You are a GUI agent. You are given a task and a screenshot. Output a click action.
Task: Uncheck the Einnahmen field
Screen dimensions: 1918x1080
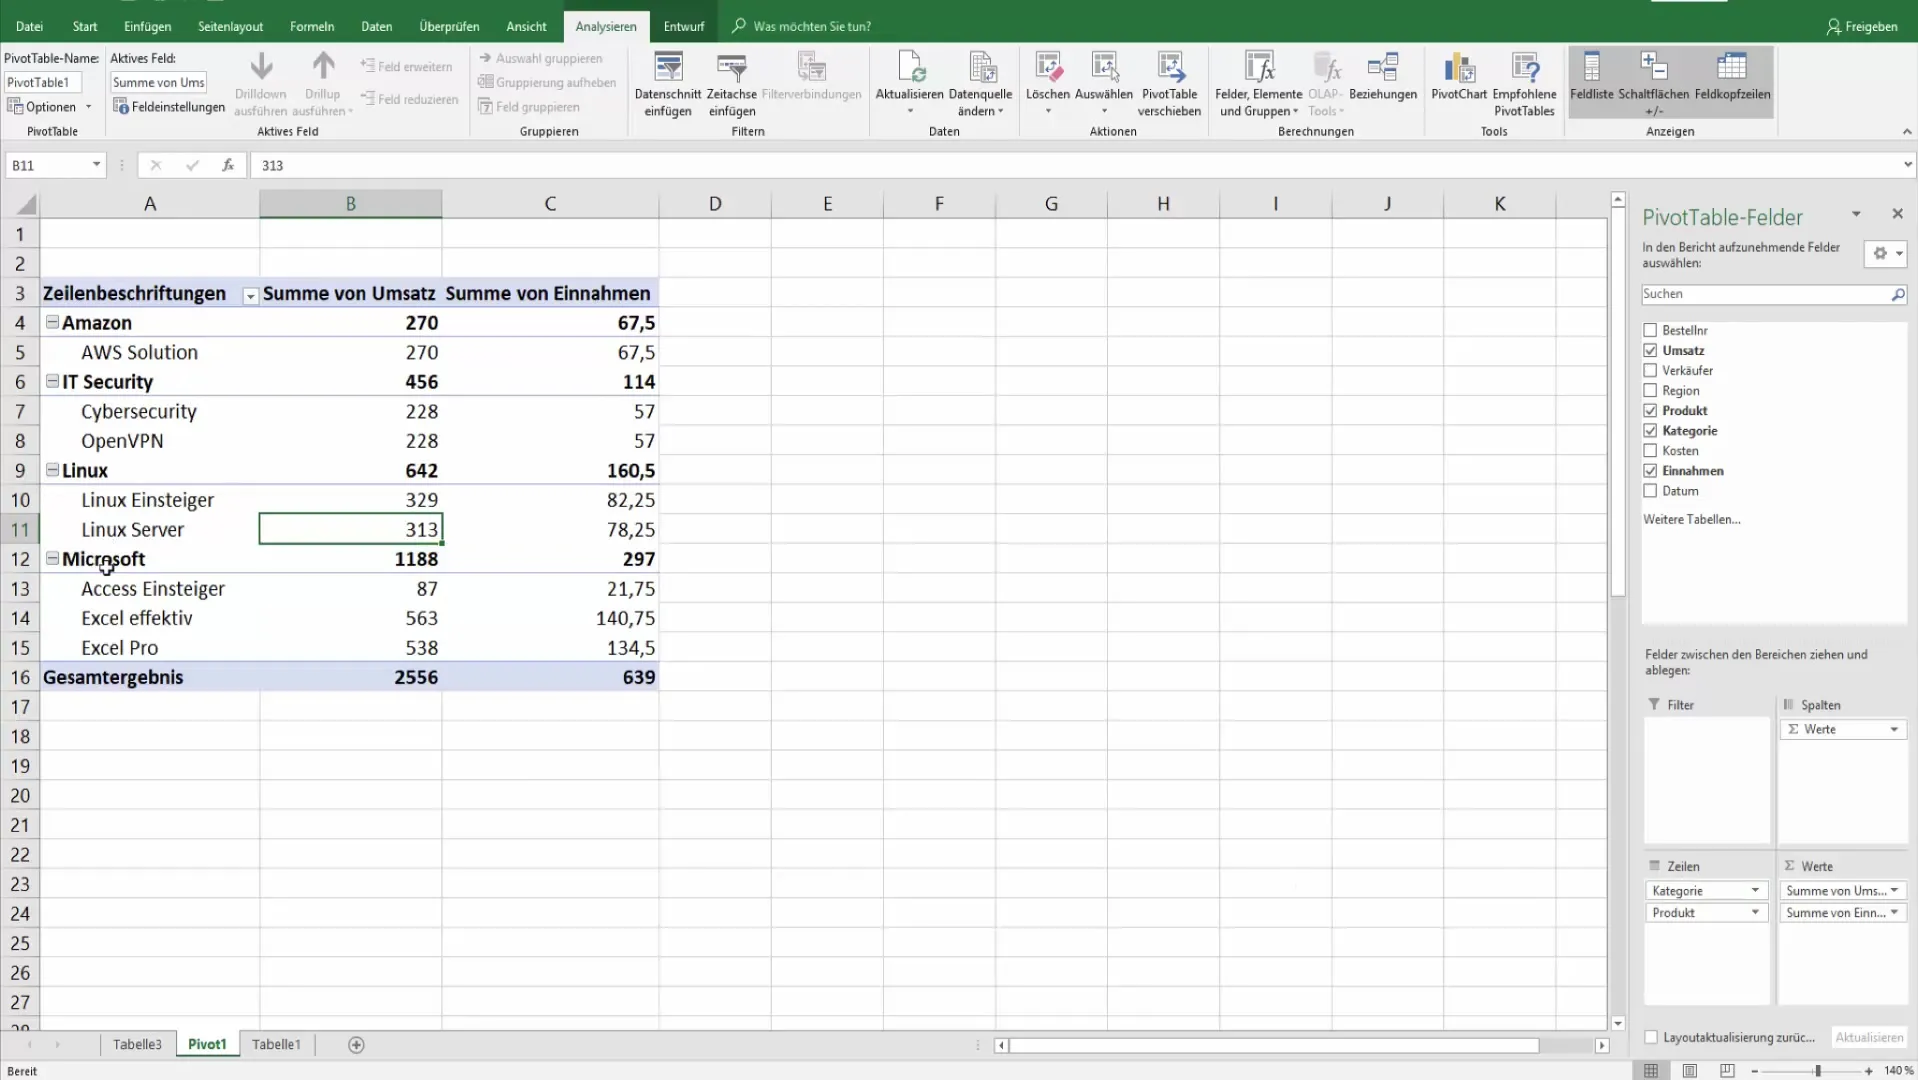[1650, 470]
